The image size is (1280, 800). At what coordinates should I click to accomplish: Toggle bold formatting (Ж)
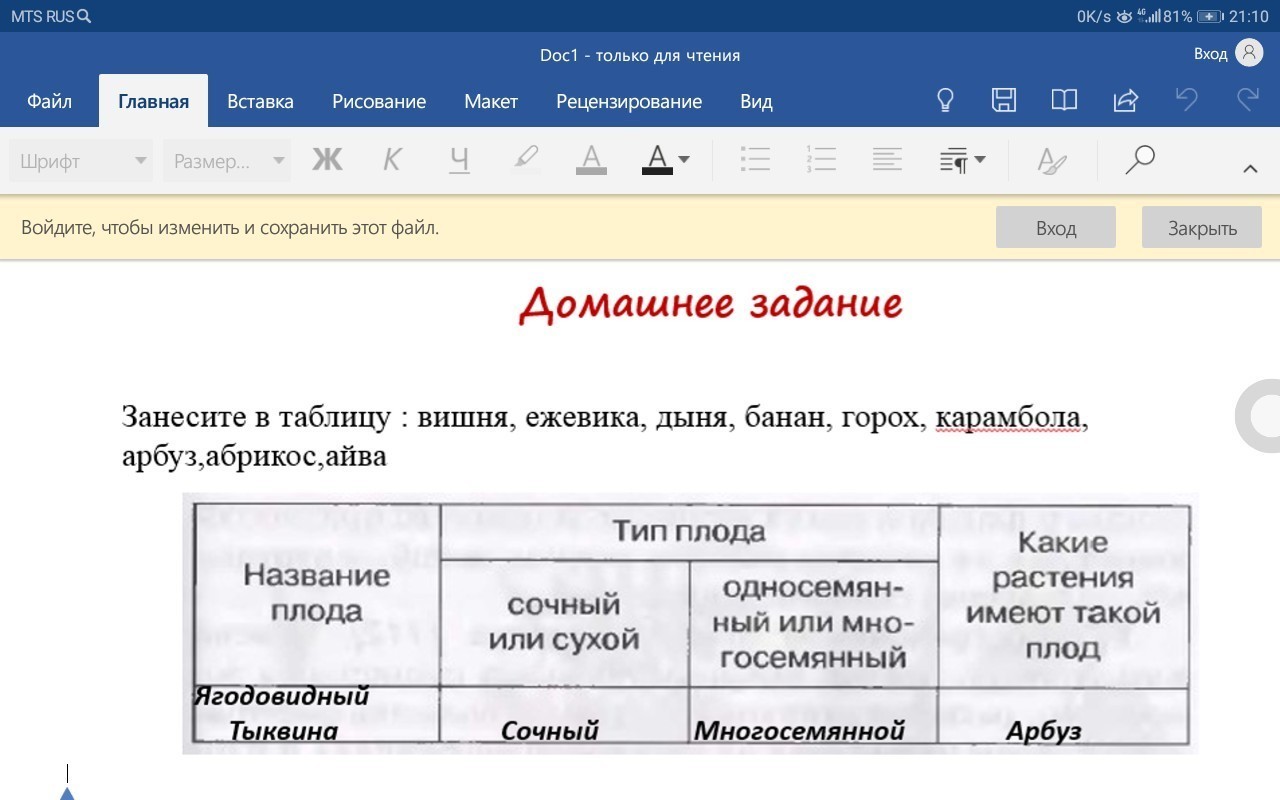[x=327, y=160]
